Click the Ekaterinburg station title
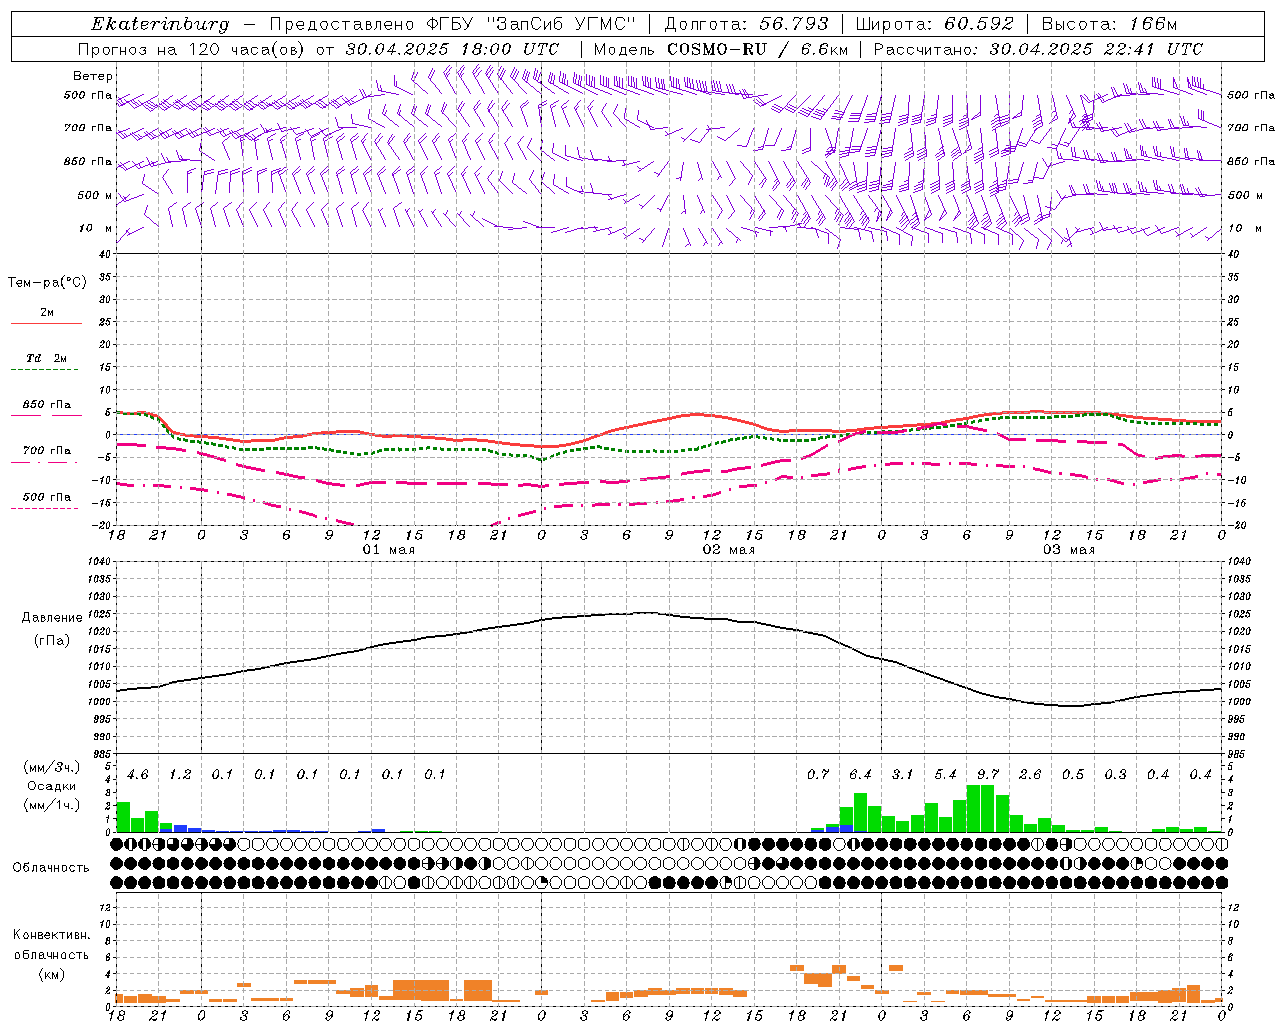The image size is (1280, 1024). point(160,24)
